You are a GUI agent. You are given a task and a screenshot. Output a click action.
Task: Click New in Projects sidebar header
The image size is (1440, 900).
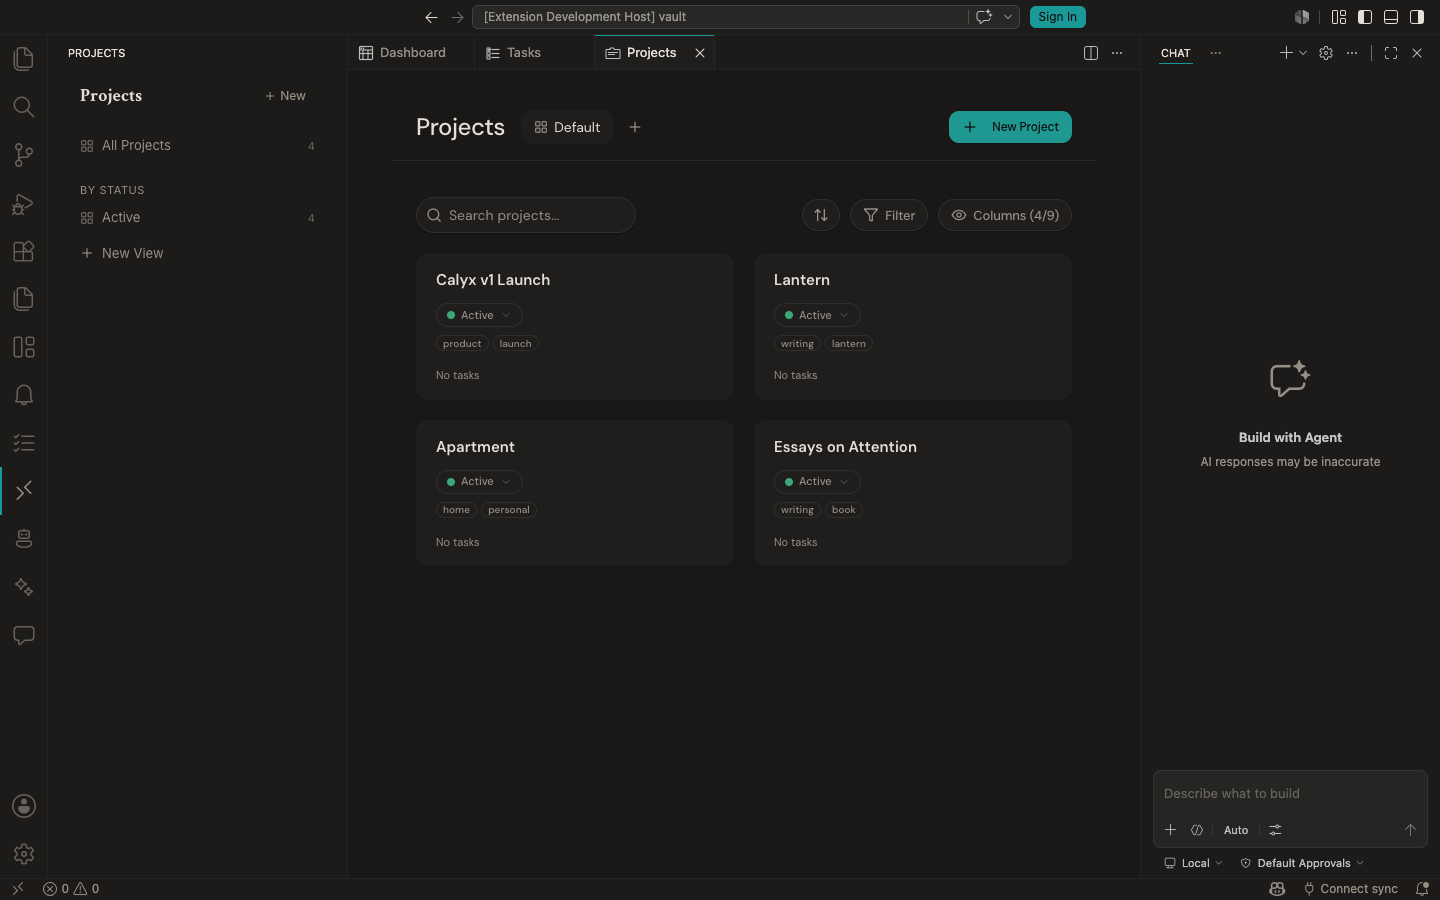285,96
